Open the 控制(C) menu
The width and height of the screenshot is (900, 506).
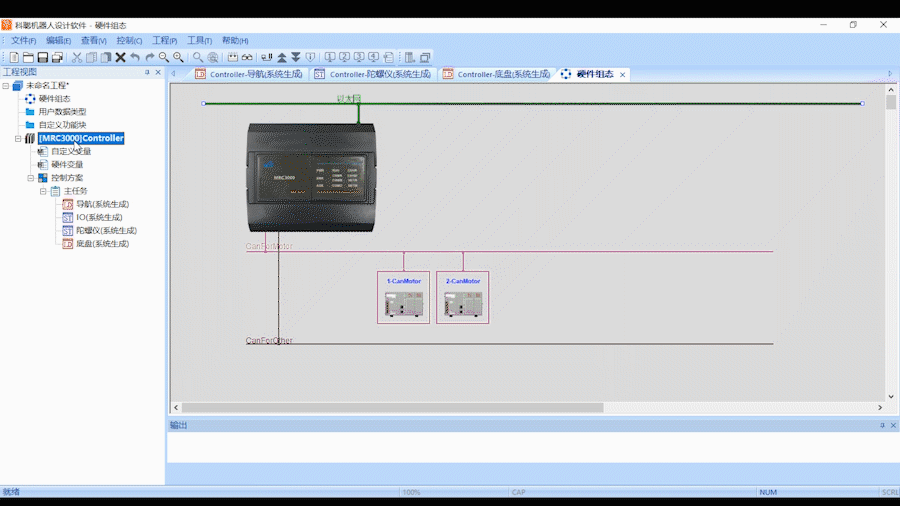[129, 41]
